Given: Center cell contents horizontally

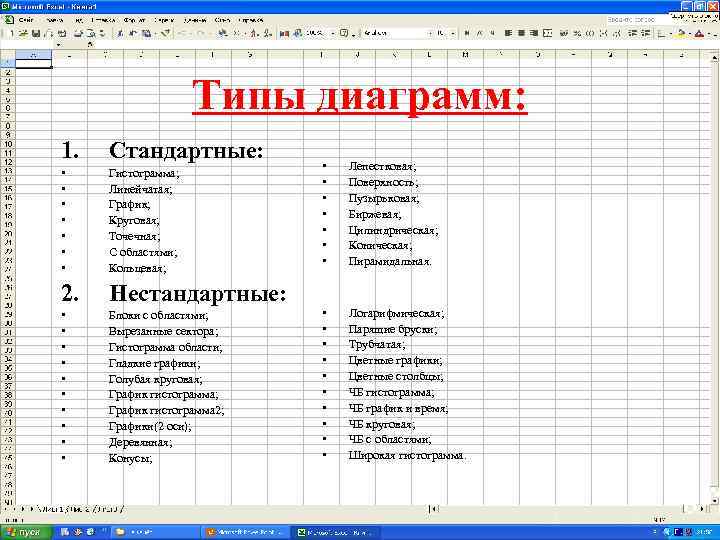Looking at the screenshot, I should point(521,34).
